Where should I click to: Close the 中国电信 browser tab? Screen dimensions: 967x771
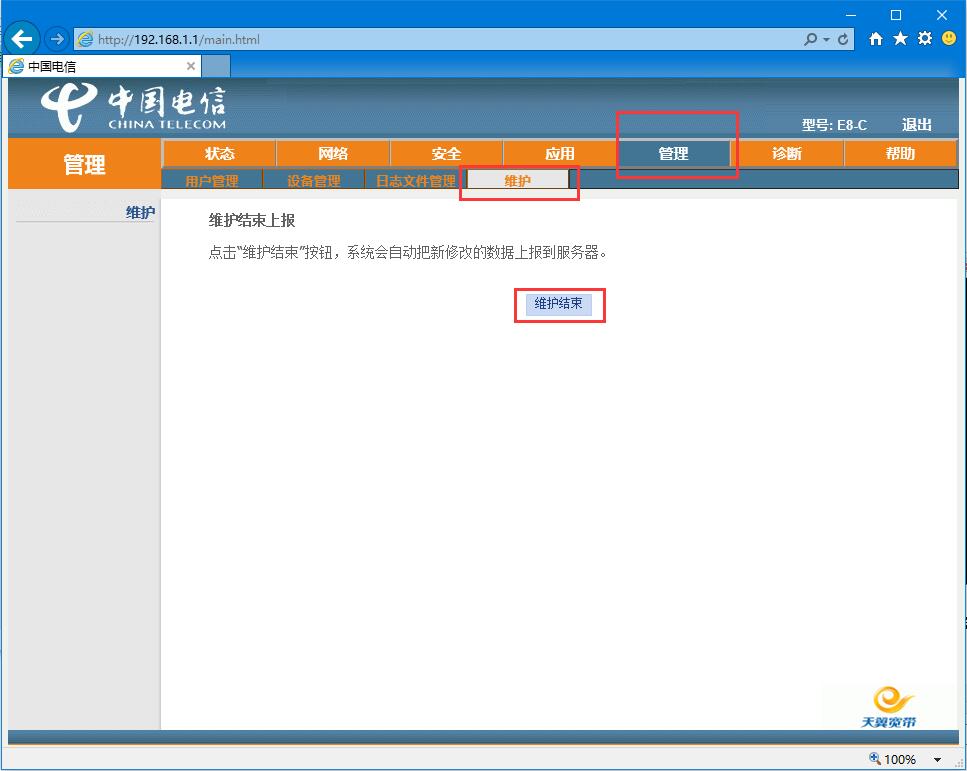tap(191, 66)
